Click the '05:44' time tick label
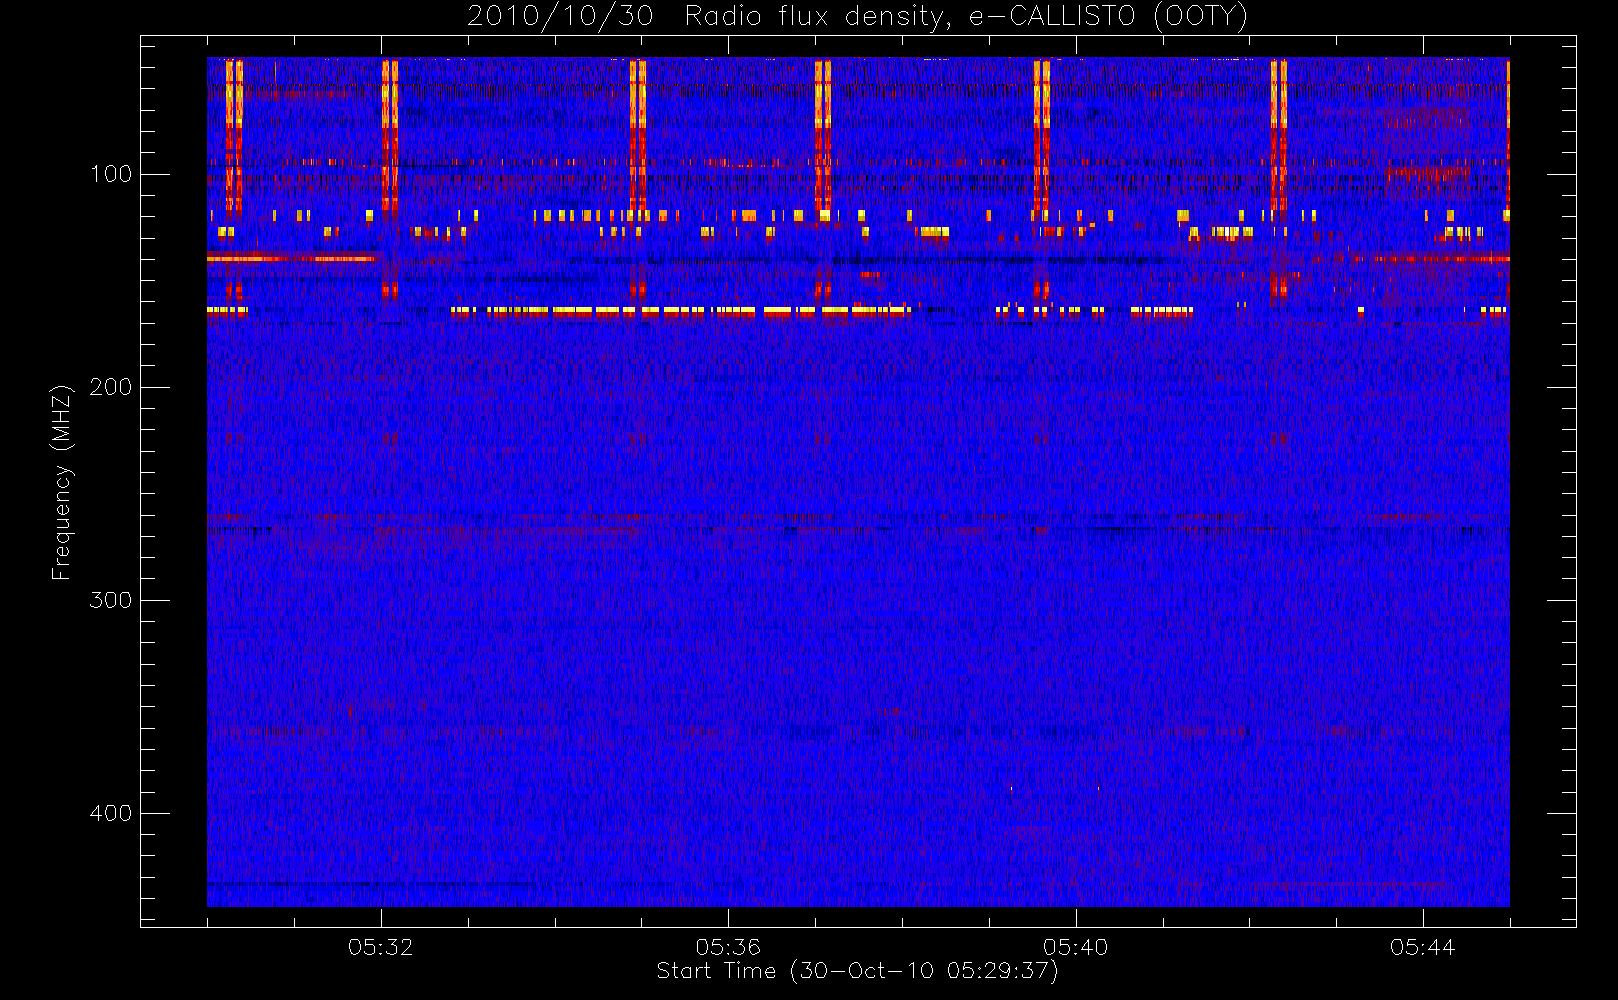This screenshot has height=1000, width=1618. pyautogui.click(x=1423, y=947)
